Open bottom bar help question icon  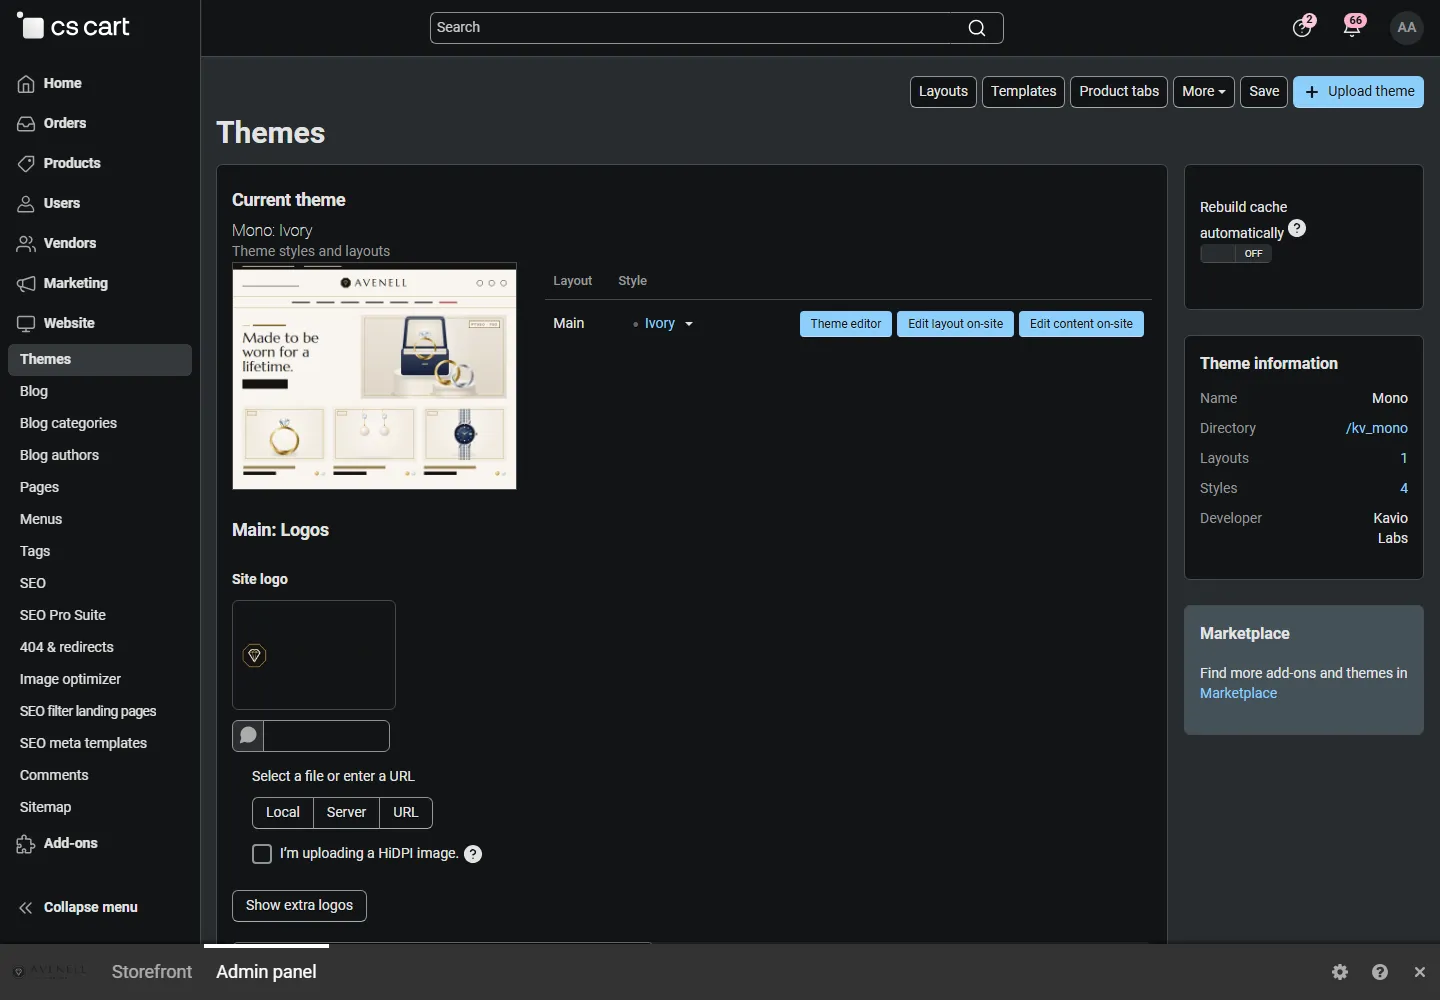point(1380,972)
